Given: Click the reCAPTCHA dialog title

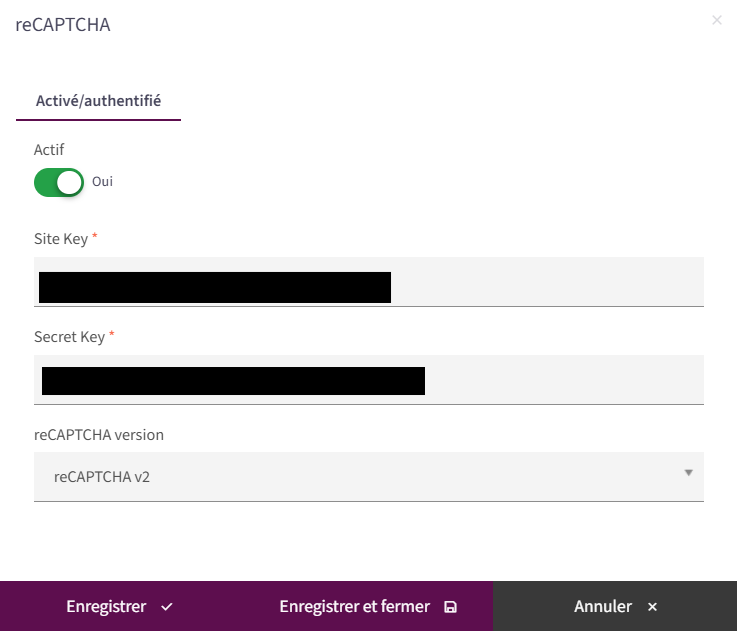Looking at the screenshot, I should click(x=63, y=25).
